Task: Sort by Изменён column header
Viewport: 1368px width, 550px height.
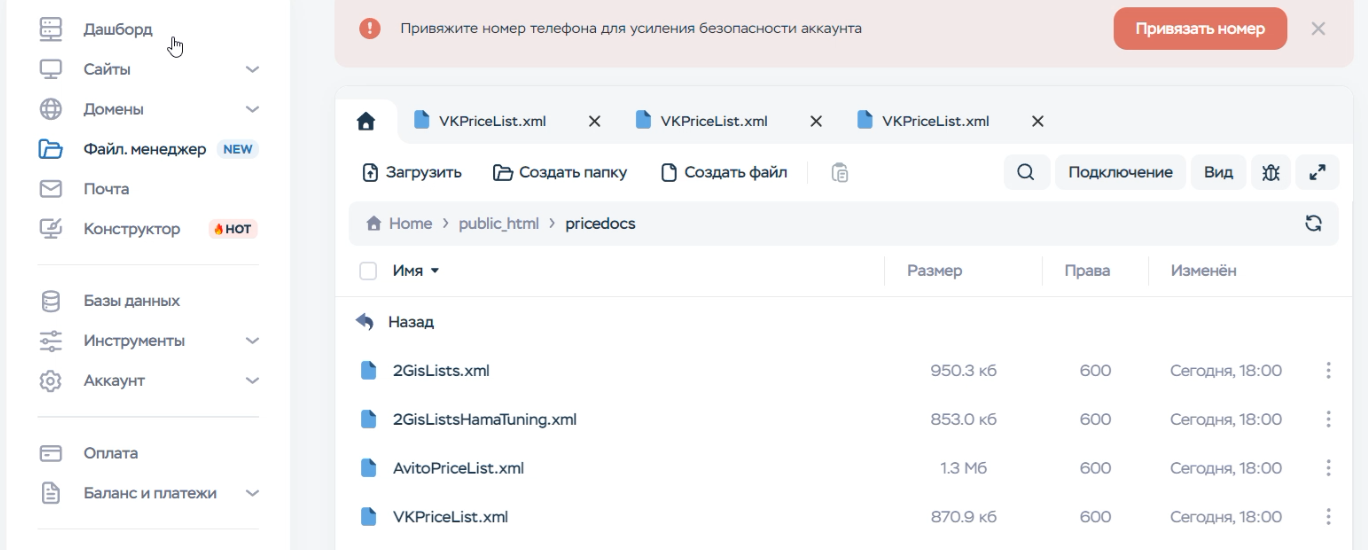Action: point(1203,271)
